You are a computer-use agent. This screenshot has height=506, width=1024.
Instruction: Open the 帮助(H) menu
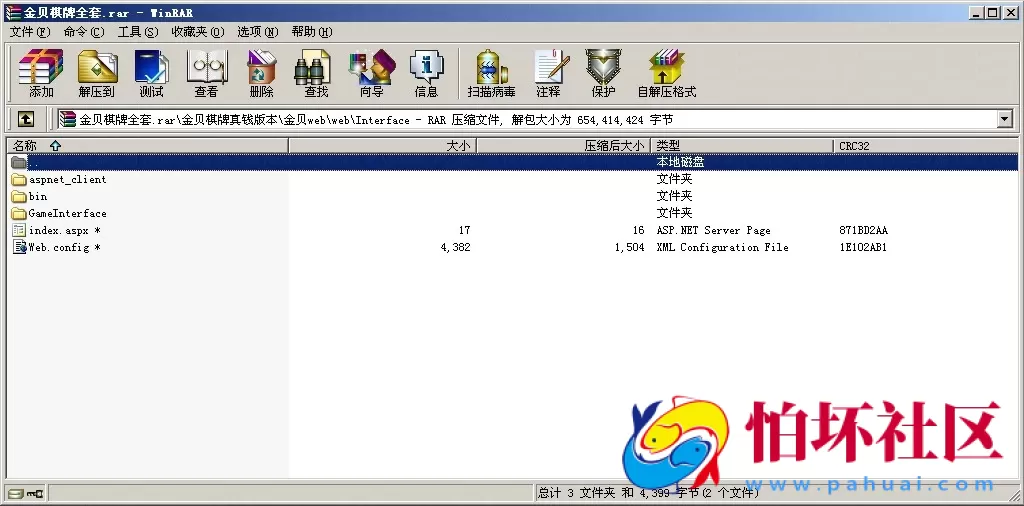[312, 32]
